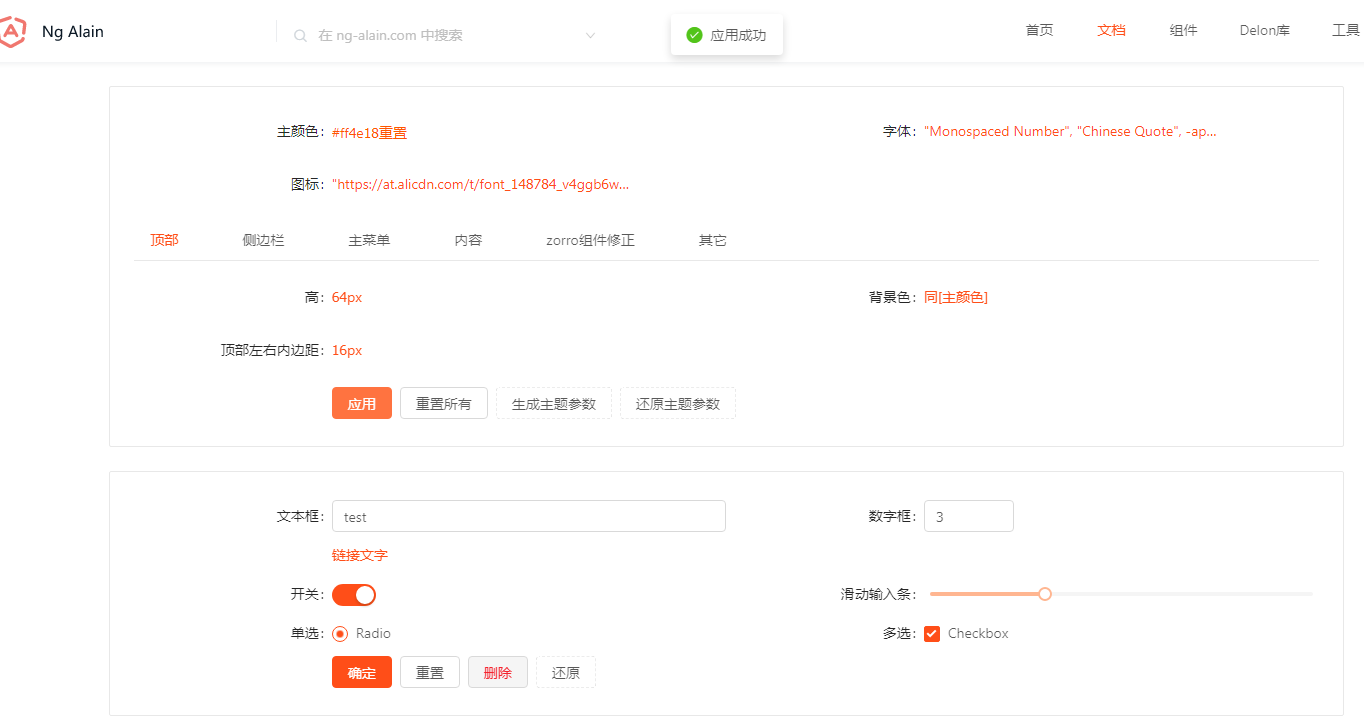The image size is (1364, 725).
Task: Open the Delon库 menu item
Action: pyautogui.click(x=1263, y=30)
